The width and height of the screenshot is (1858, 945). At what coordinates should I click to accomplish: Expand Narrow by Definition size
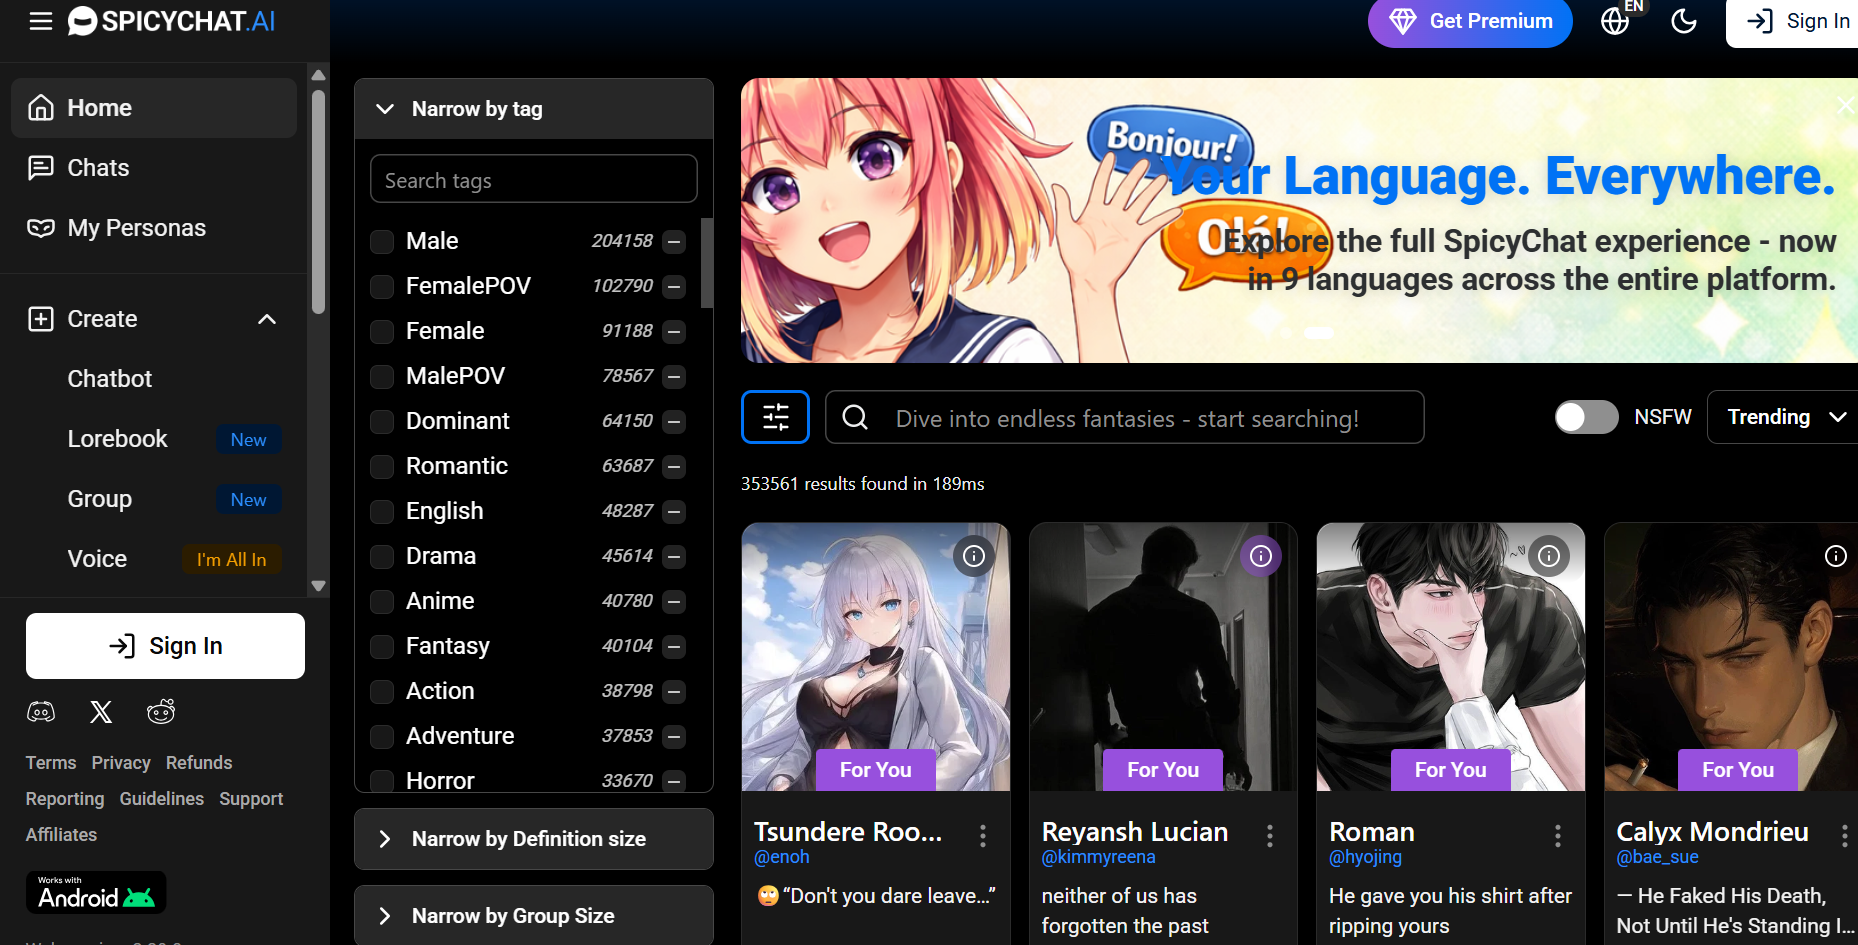[528, 839]
